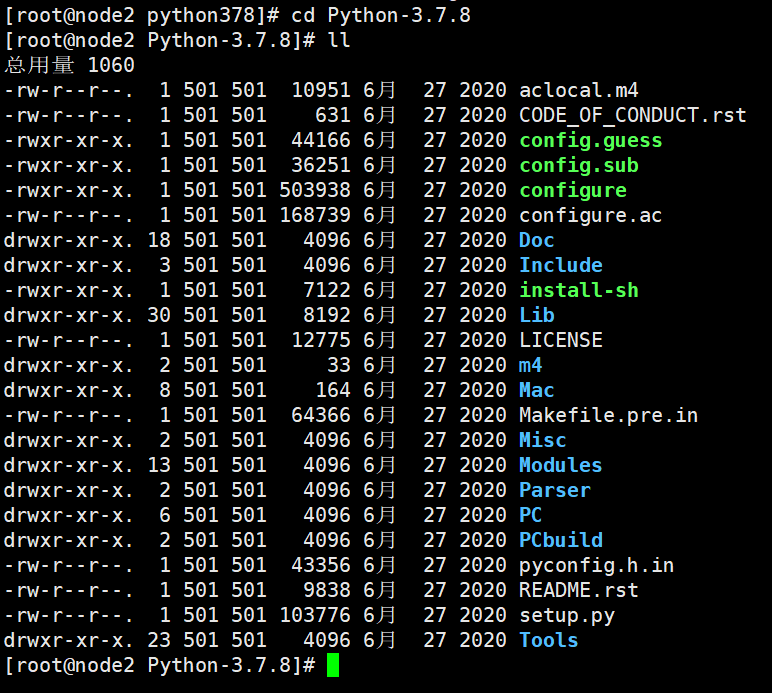Viewport: 772px width, 693px height.
Task: Click the '[root@node2 python378]#' prompt
Action: click(142, 16)
